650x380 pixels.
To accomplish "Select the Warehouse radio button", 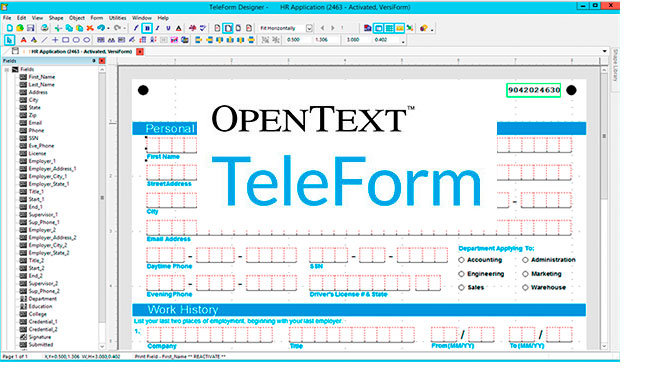I will (525, 287).
